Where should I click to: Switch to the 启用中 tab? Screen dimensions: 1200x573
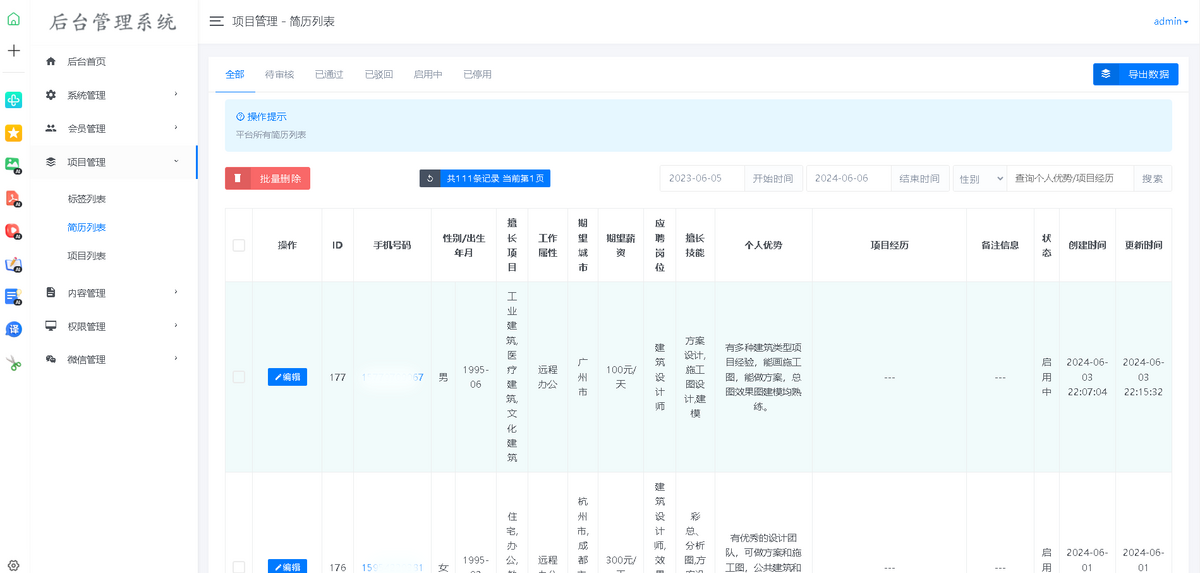[x=428, y=75]
